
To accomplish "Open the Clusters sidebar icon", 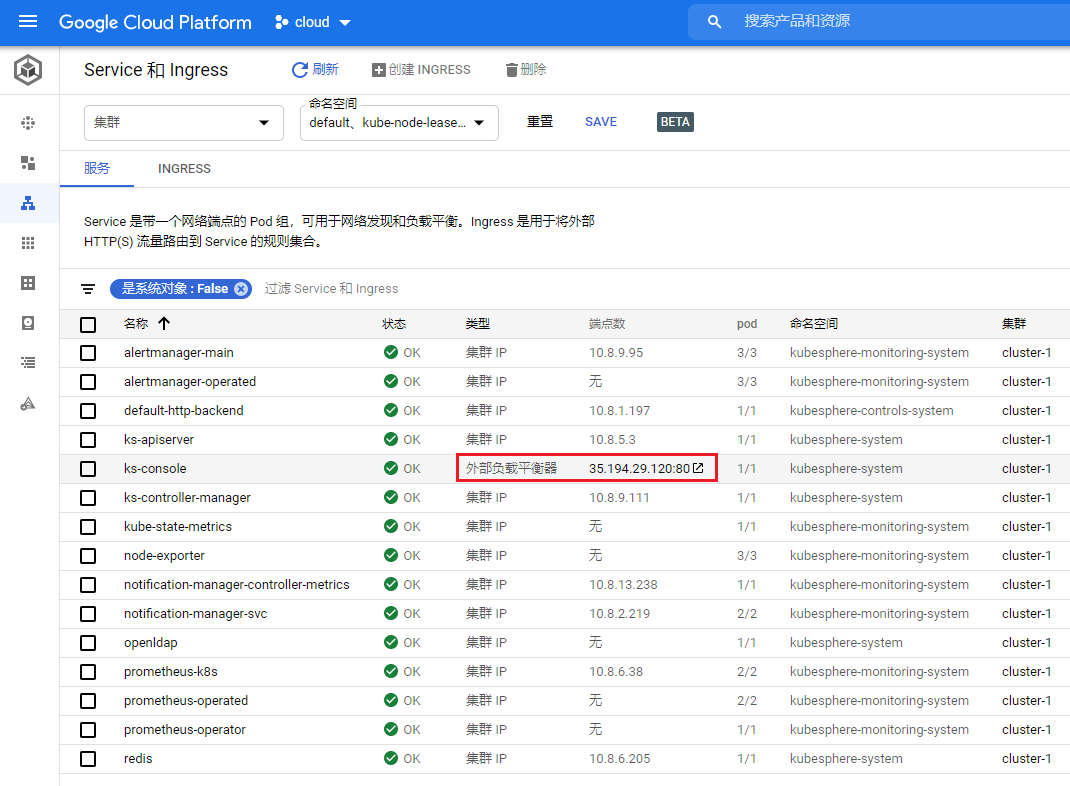I will [x=28, y=123].
